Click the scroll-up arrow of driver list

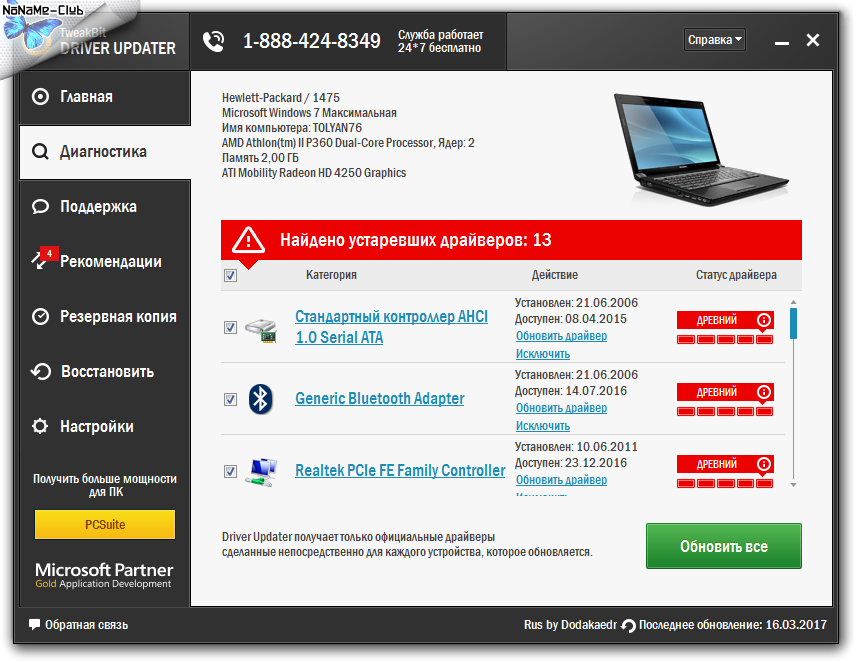(793, 302)
